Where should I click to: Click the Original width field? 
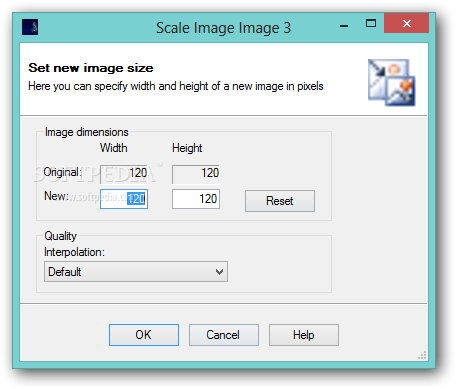tap(124, 174)
